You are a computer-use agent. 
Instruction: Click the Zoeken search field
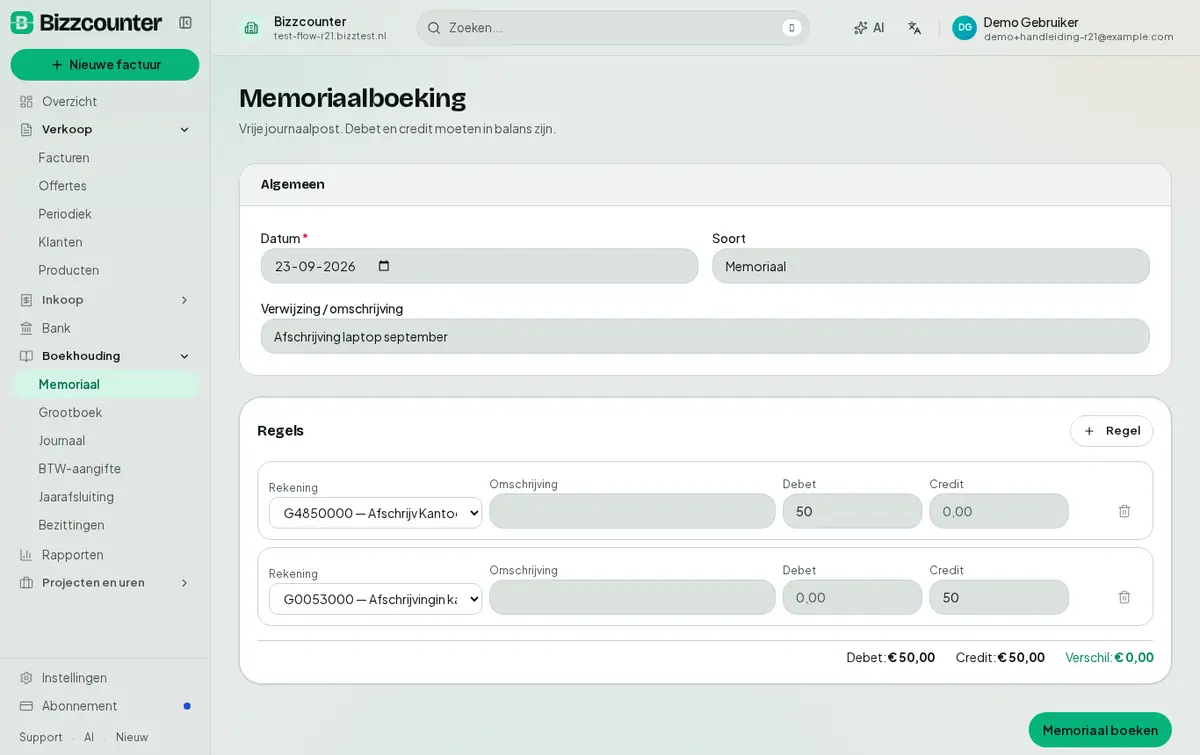tap(613, 28)
